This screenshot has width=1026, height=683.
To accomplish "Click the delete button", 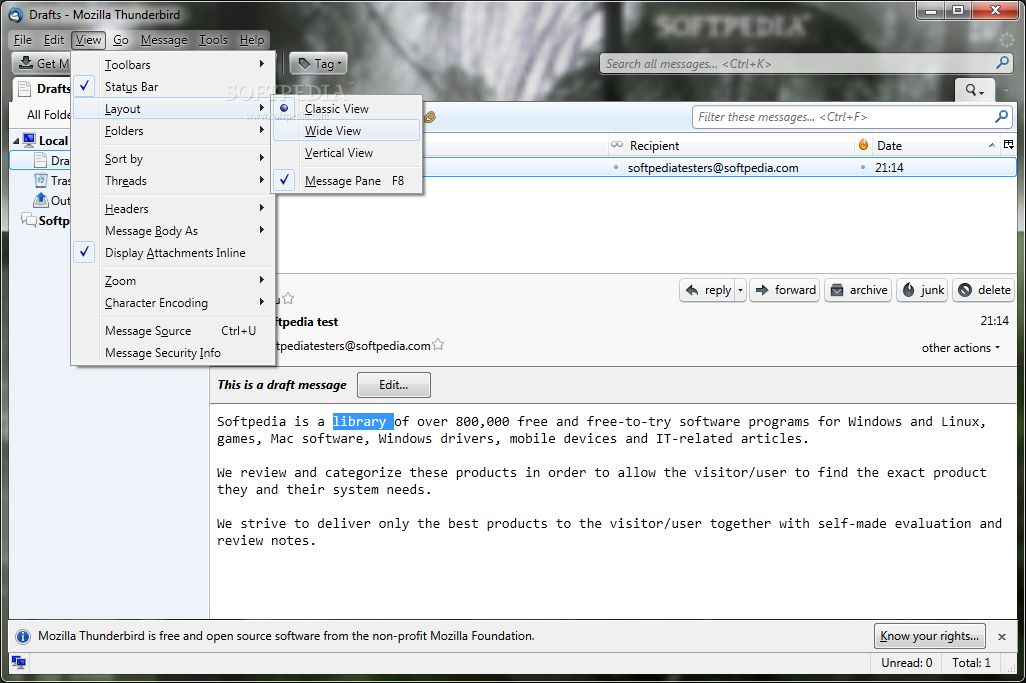I will coord(984,290).
